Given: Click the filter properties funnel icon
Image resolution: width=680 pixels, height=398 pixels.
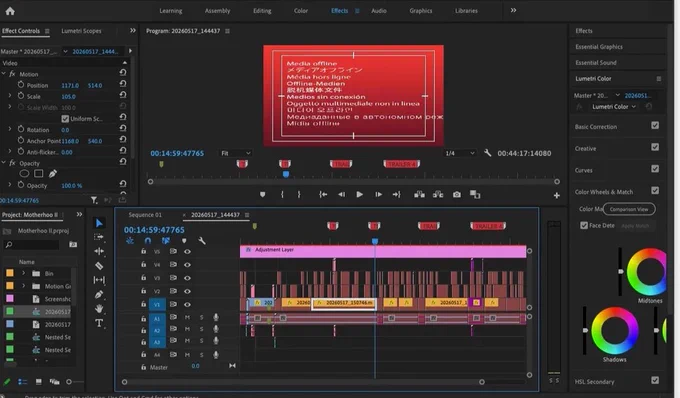Looking at the screenshot, I should [94, 200].
